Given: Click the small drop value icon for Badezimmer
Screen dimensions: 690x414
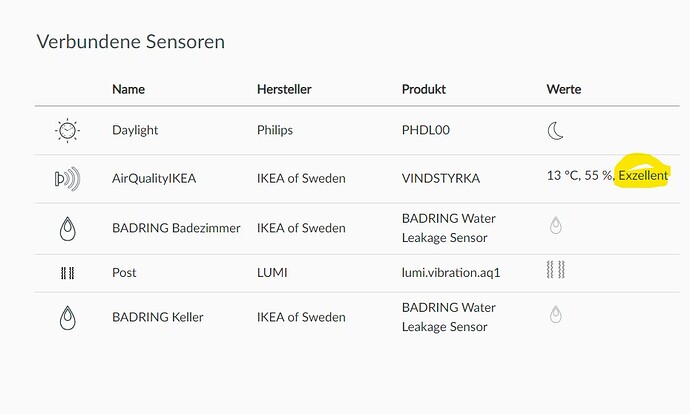Looking at the screenshot, I should tap(556, 226).
